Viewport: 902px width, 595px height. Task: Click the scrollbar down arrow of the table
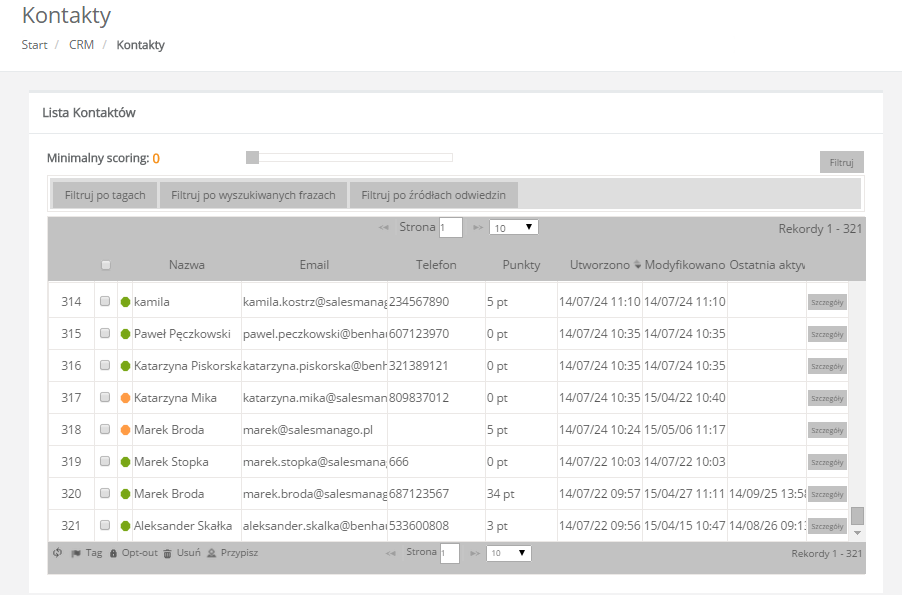857,533
